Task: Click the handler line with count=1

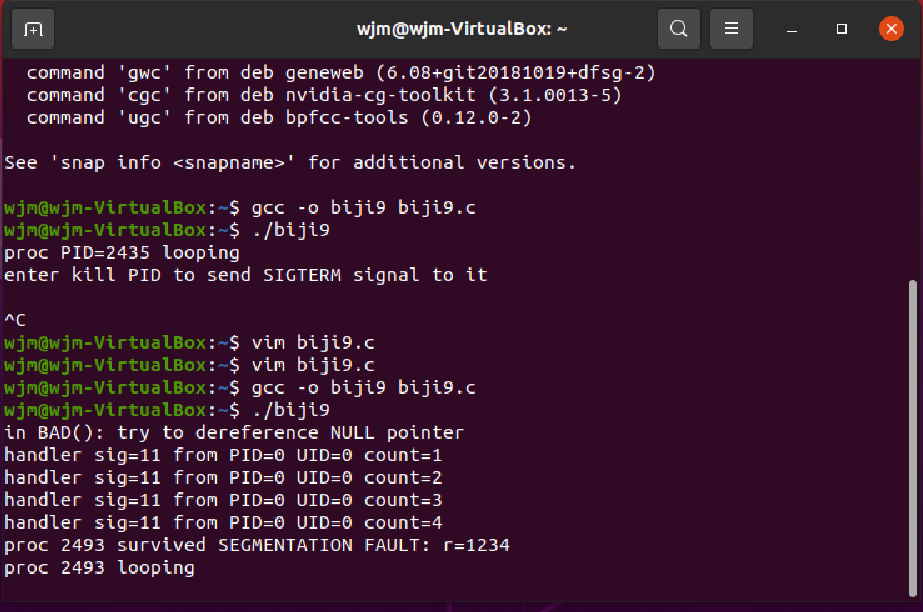Action: [223, 455]
